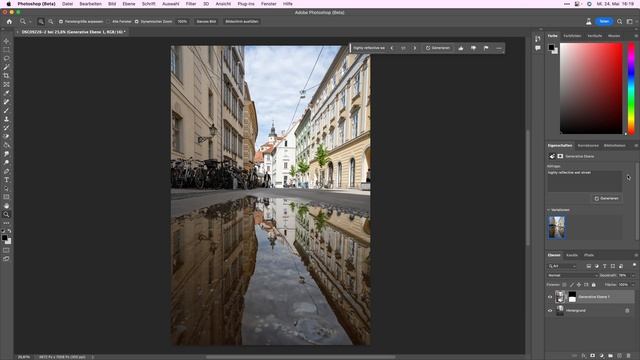Switch to the Pfade tab
640x360 pixels.
(x=589, y=256)
